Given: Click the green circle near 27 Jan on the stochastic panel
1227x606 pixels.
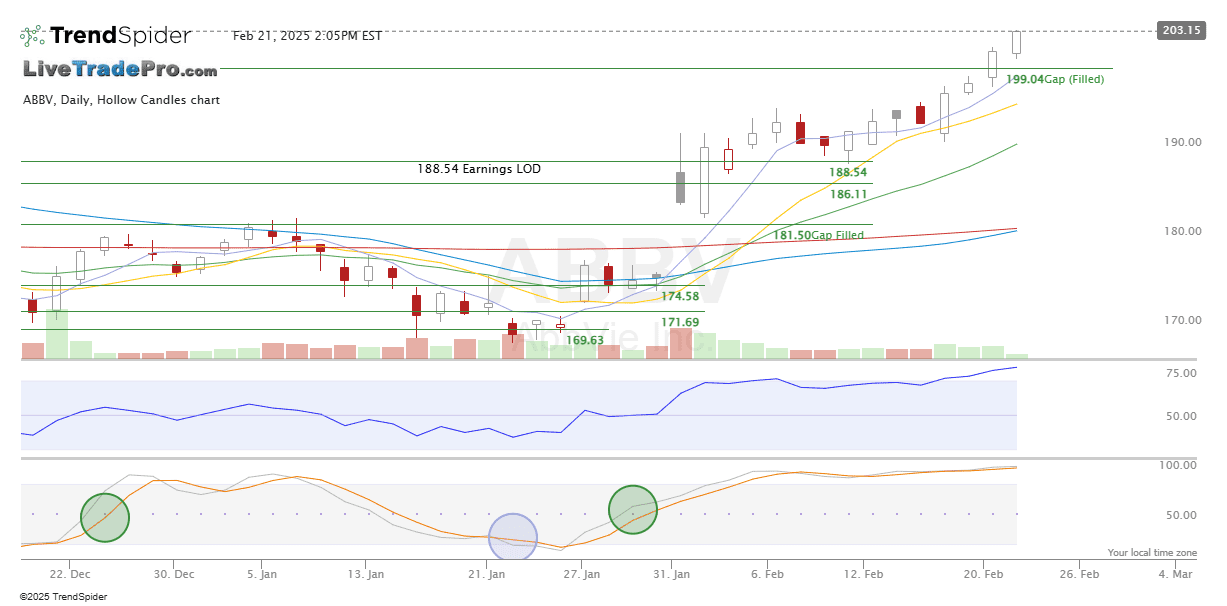Looking at the screenshot, I should (632, 509).
